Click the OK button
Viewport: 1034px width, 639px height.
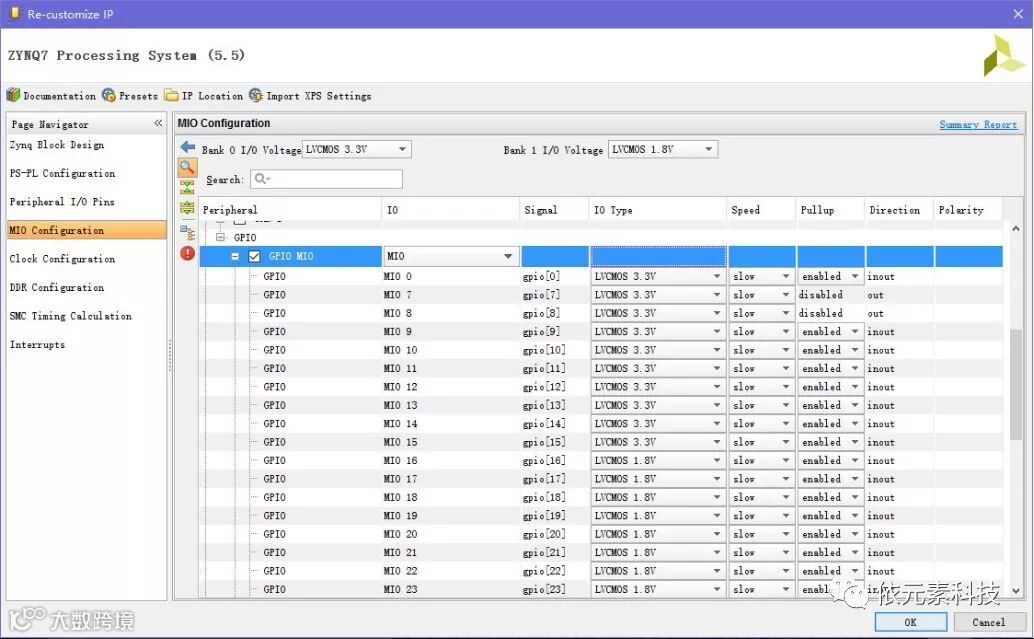[x=911, y=622]
